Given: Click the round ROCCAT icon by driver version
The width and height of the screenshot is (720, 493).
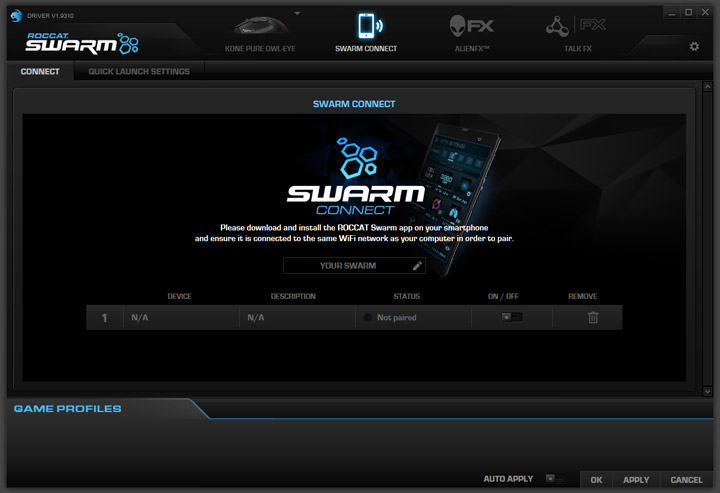Looking at the screenshot, I should (16, 16).
